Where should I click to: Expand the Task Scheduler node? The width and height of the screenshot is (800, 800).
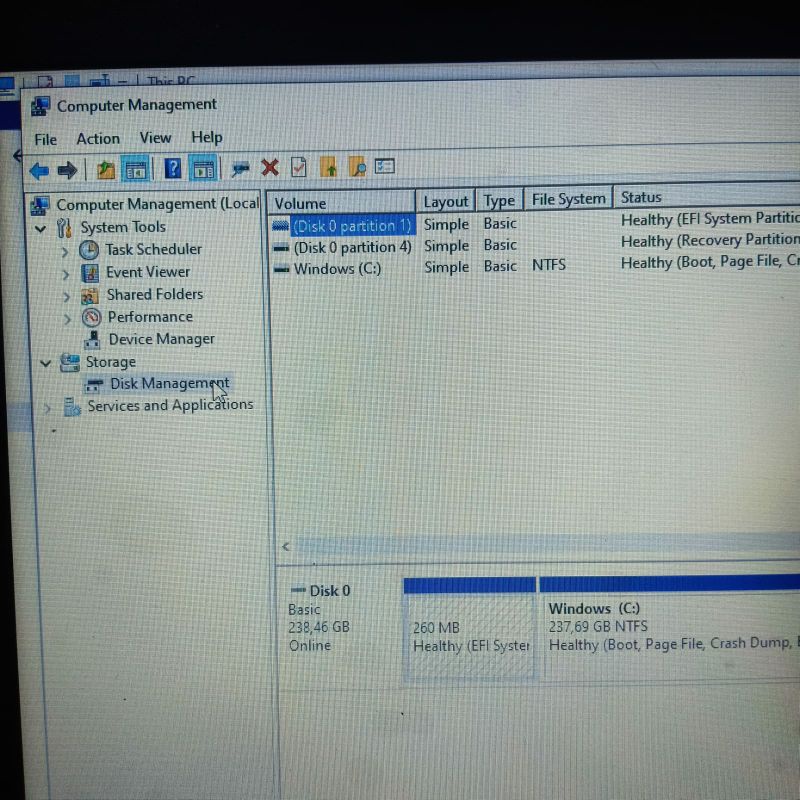(x=65, y=252)
